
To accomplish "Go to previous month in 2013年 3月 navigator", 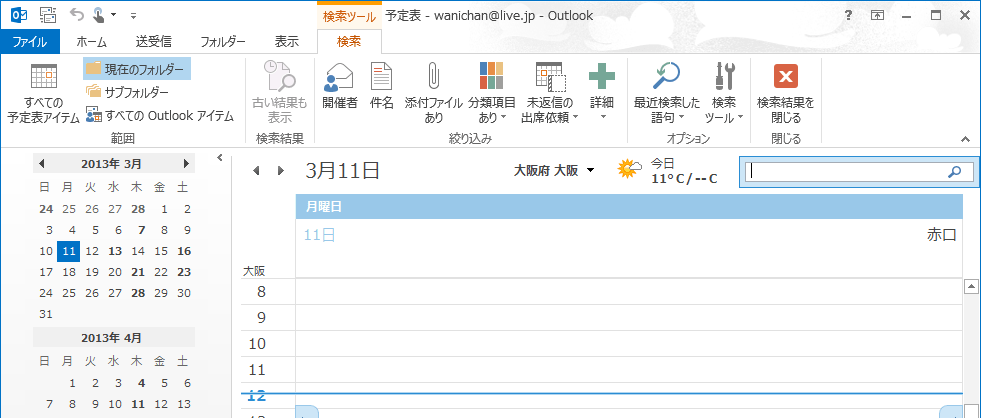I will [x=42, y=164].
